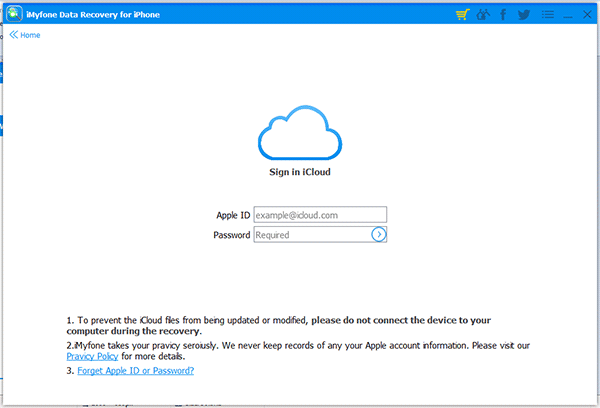The width and height of the screenshot is (600, 408).
Task: Open the hamburger menu icon
Action: tap(548, 15)
